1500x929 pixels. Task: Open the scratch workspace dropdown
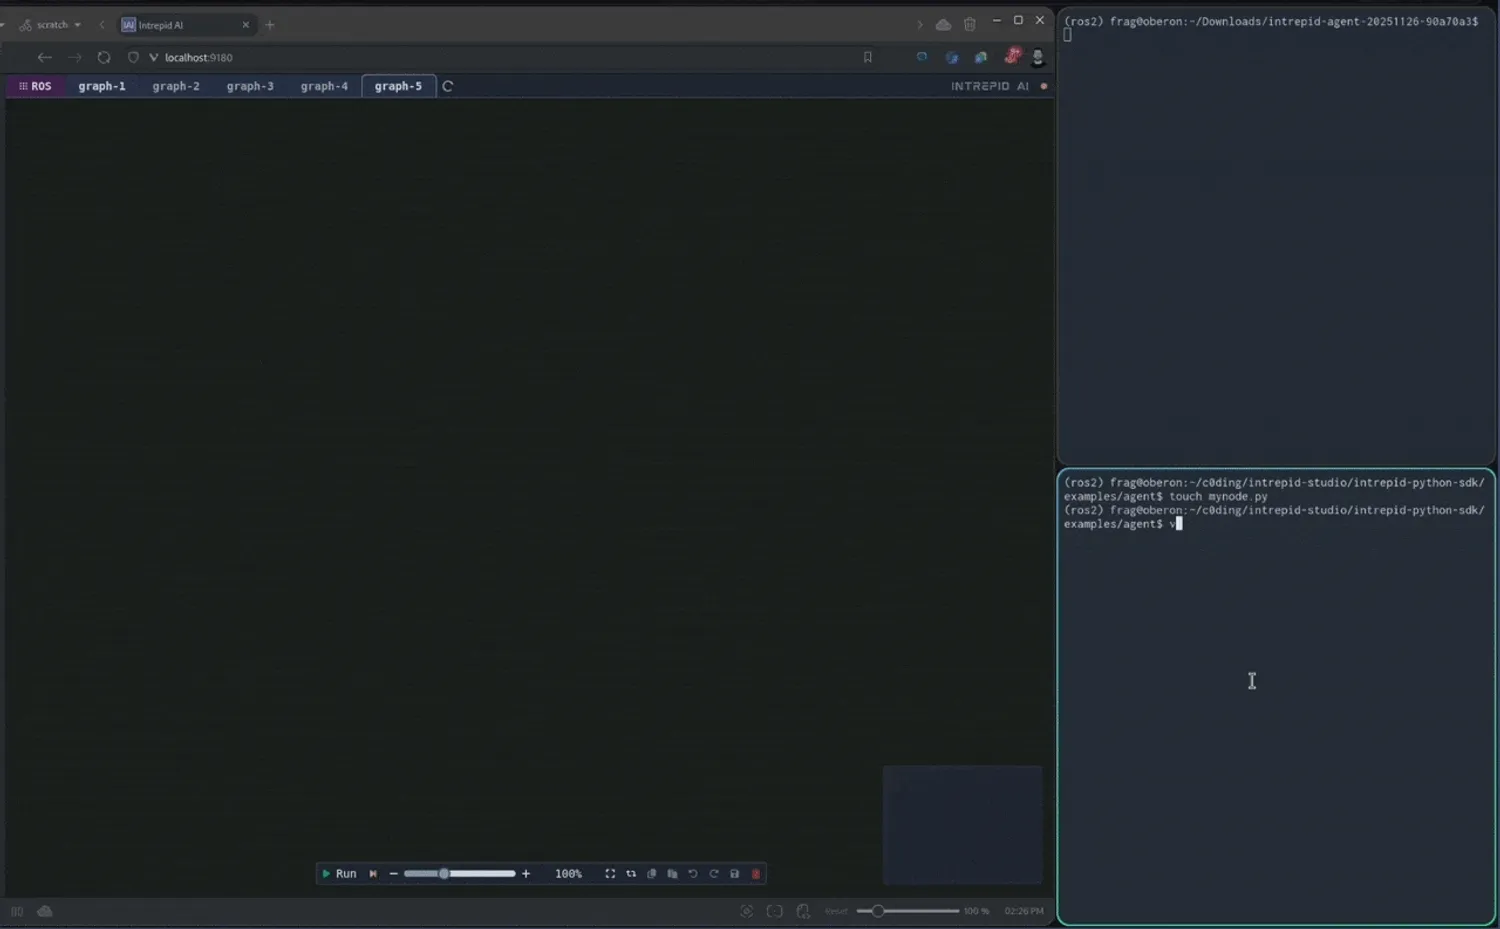52,25
